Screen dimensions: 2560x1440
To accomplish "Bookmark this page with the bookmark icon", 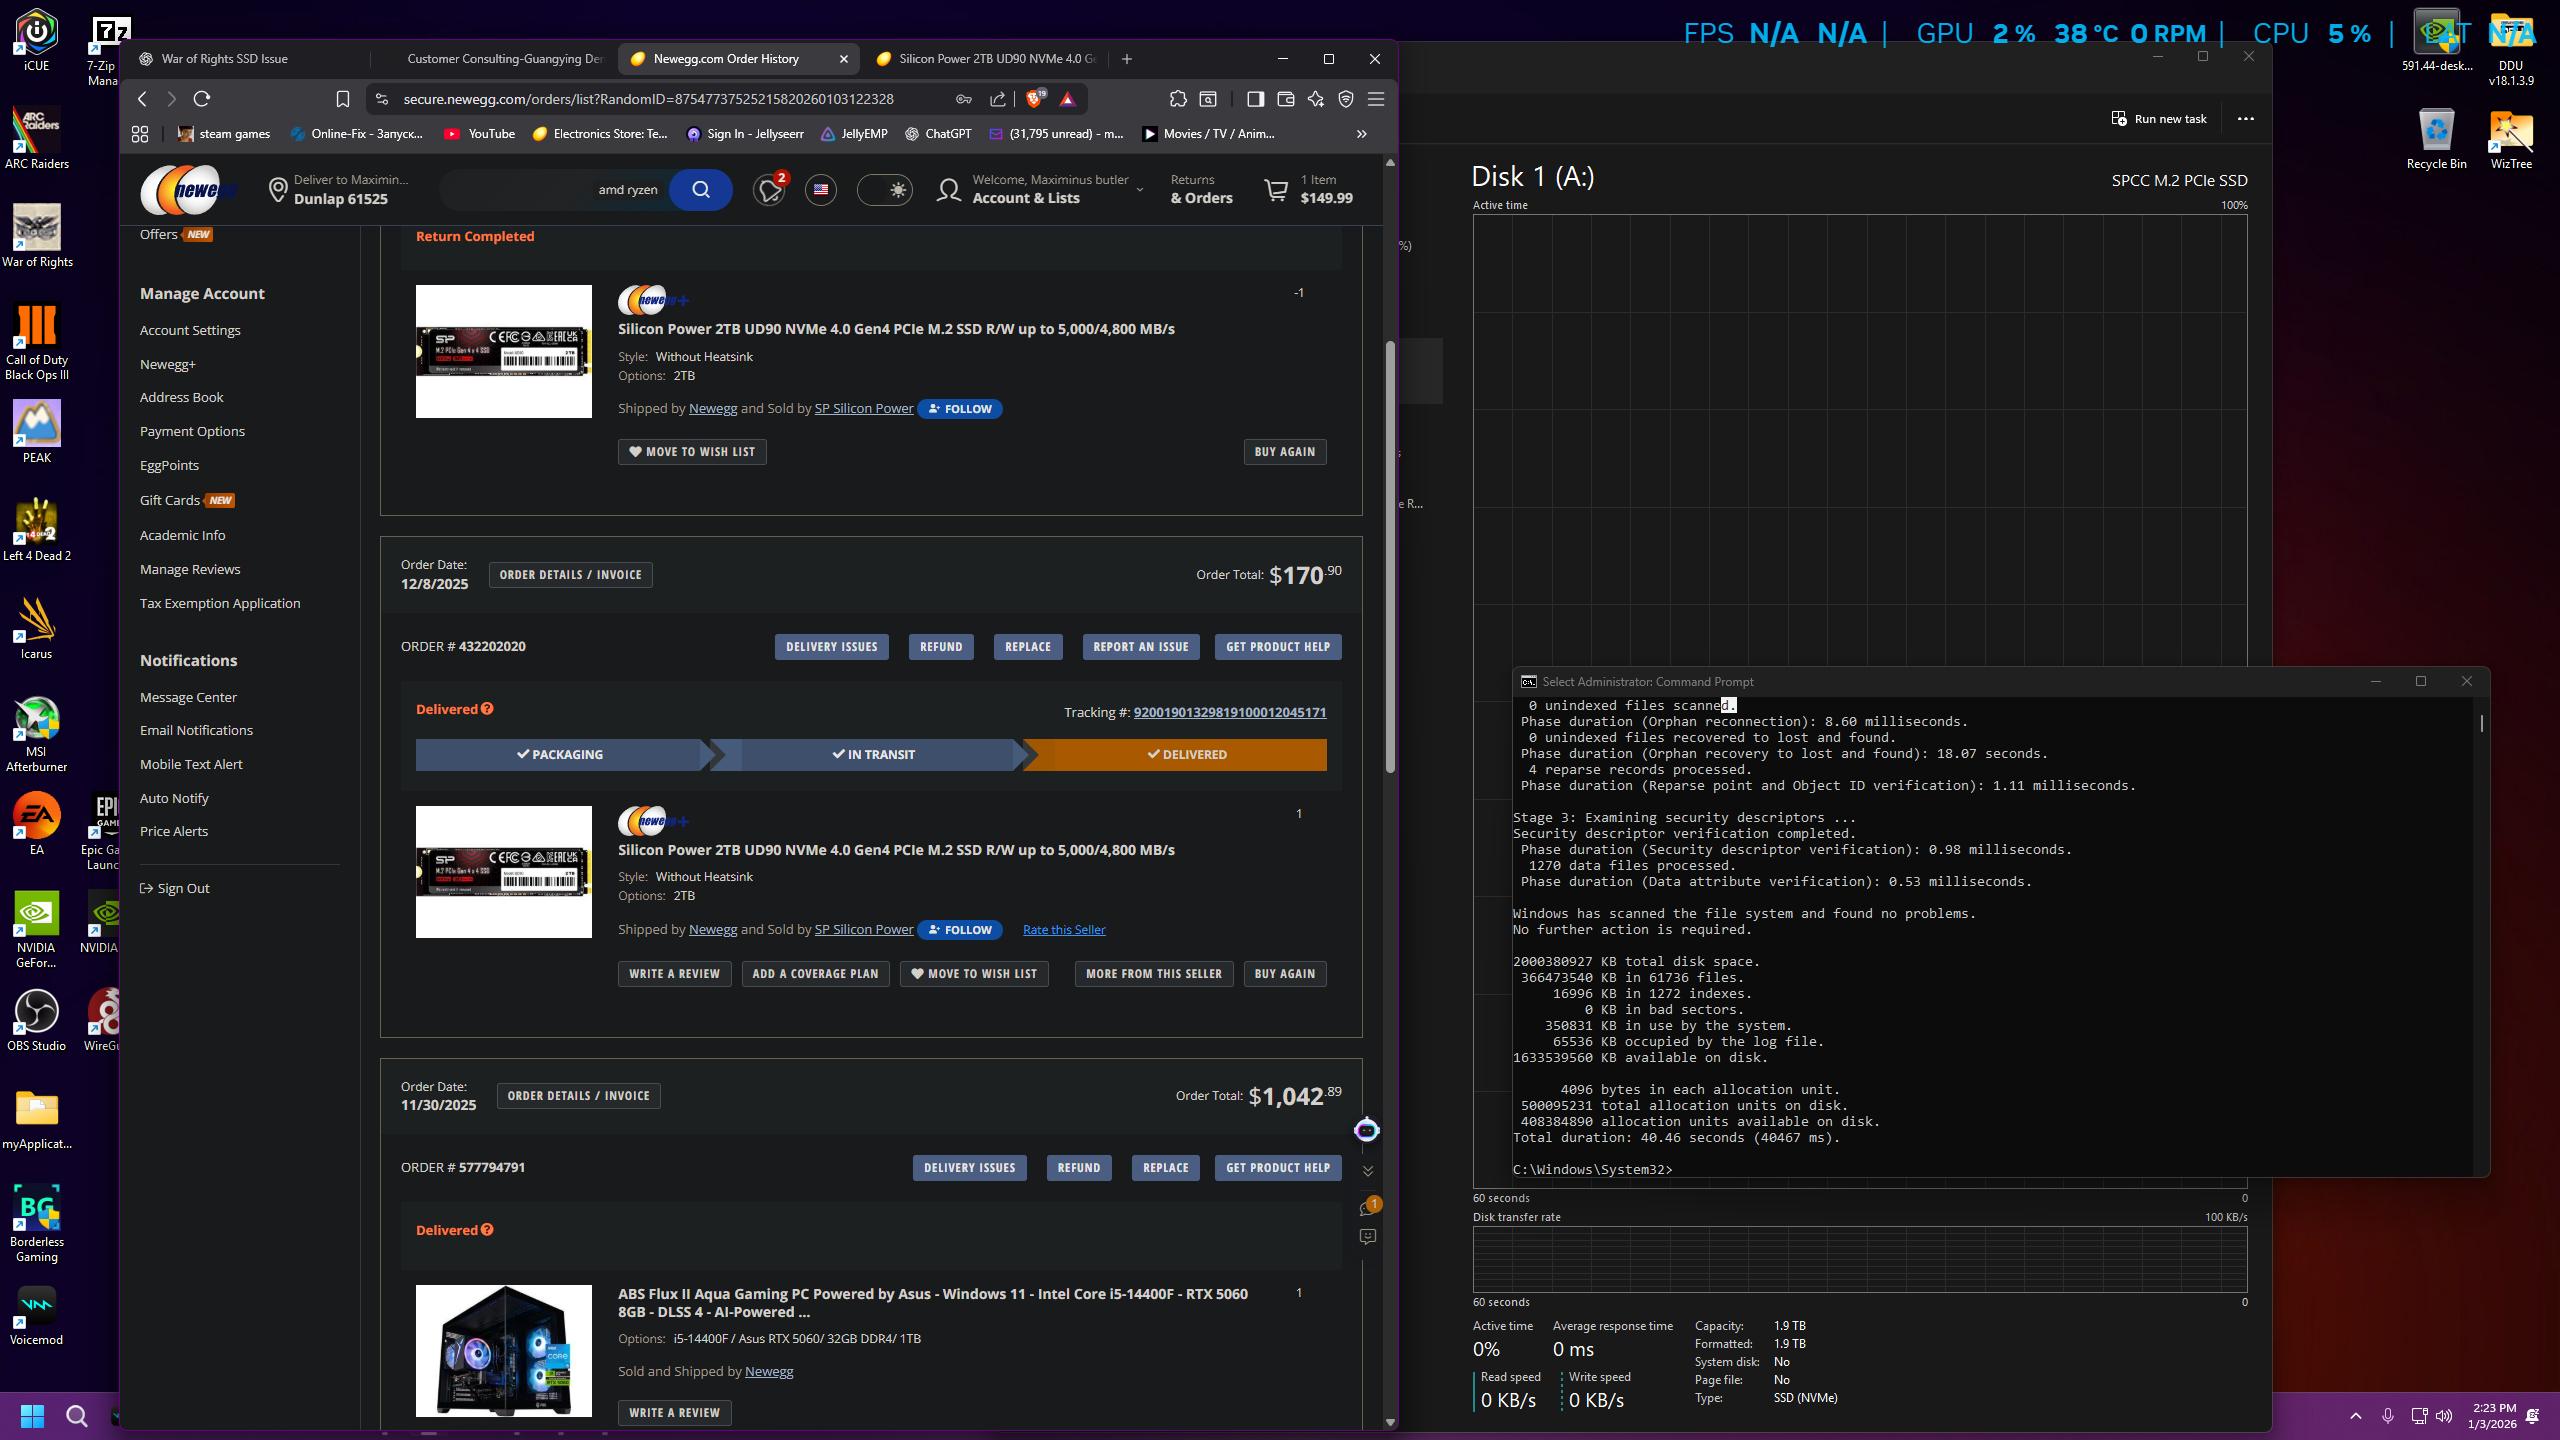I will point(343,99).
